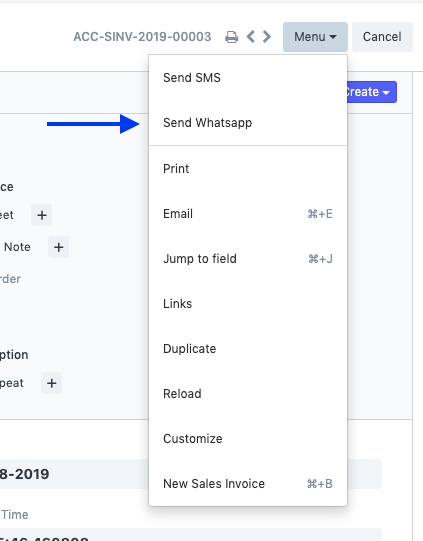Open the Menu dropdown button

[x=315, y=37]
